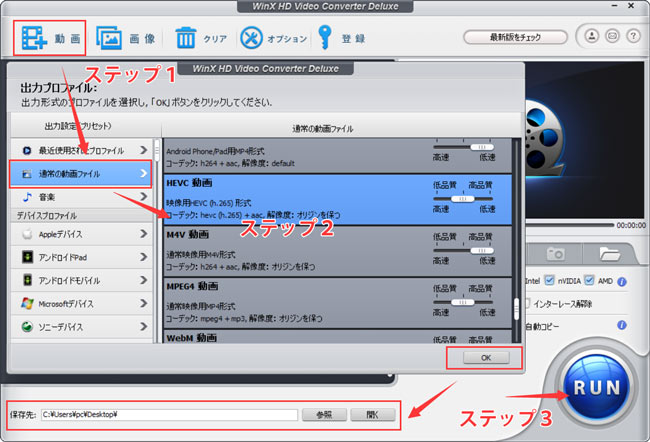Click the 画像 add image icon
The width and height of the screenshot is (650, 442).
(109, 38)
